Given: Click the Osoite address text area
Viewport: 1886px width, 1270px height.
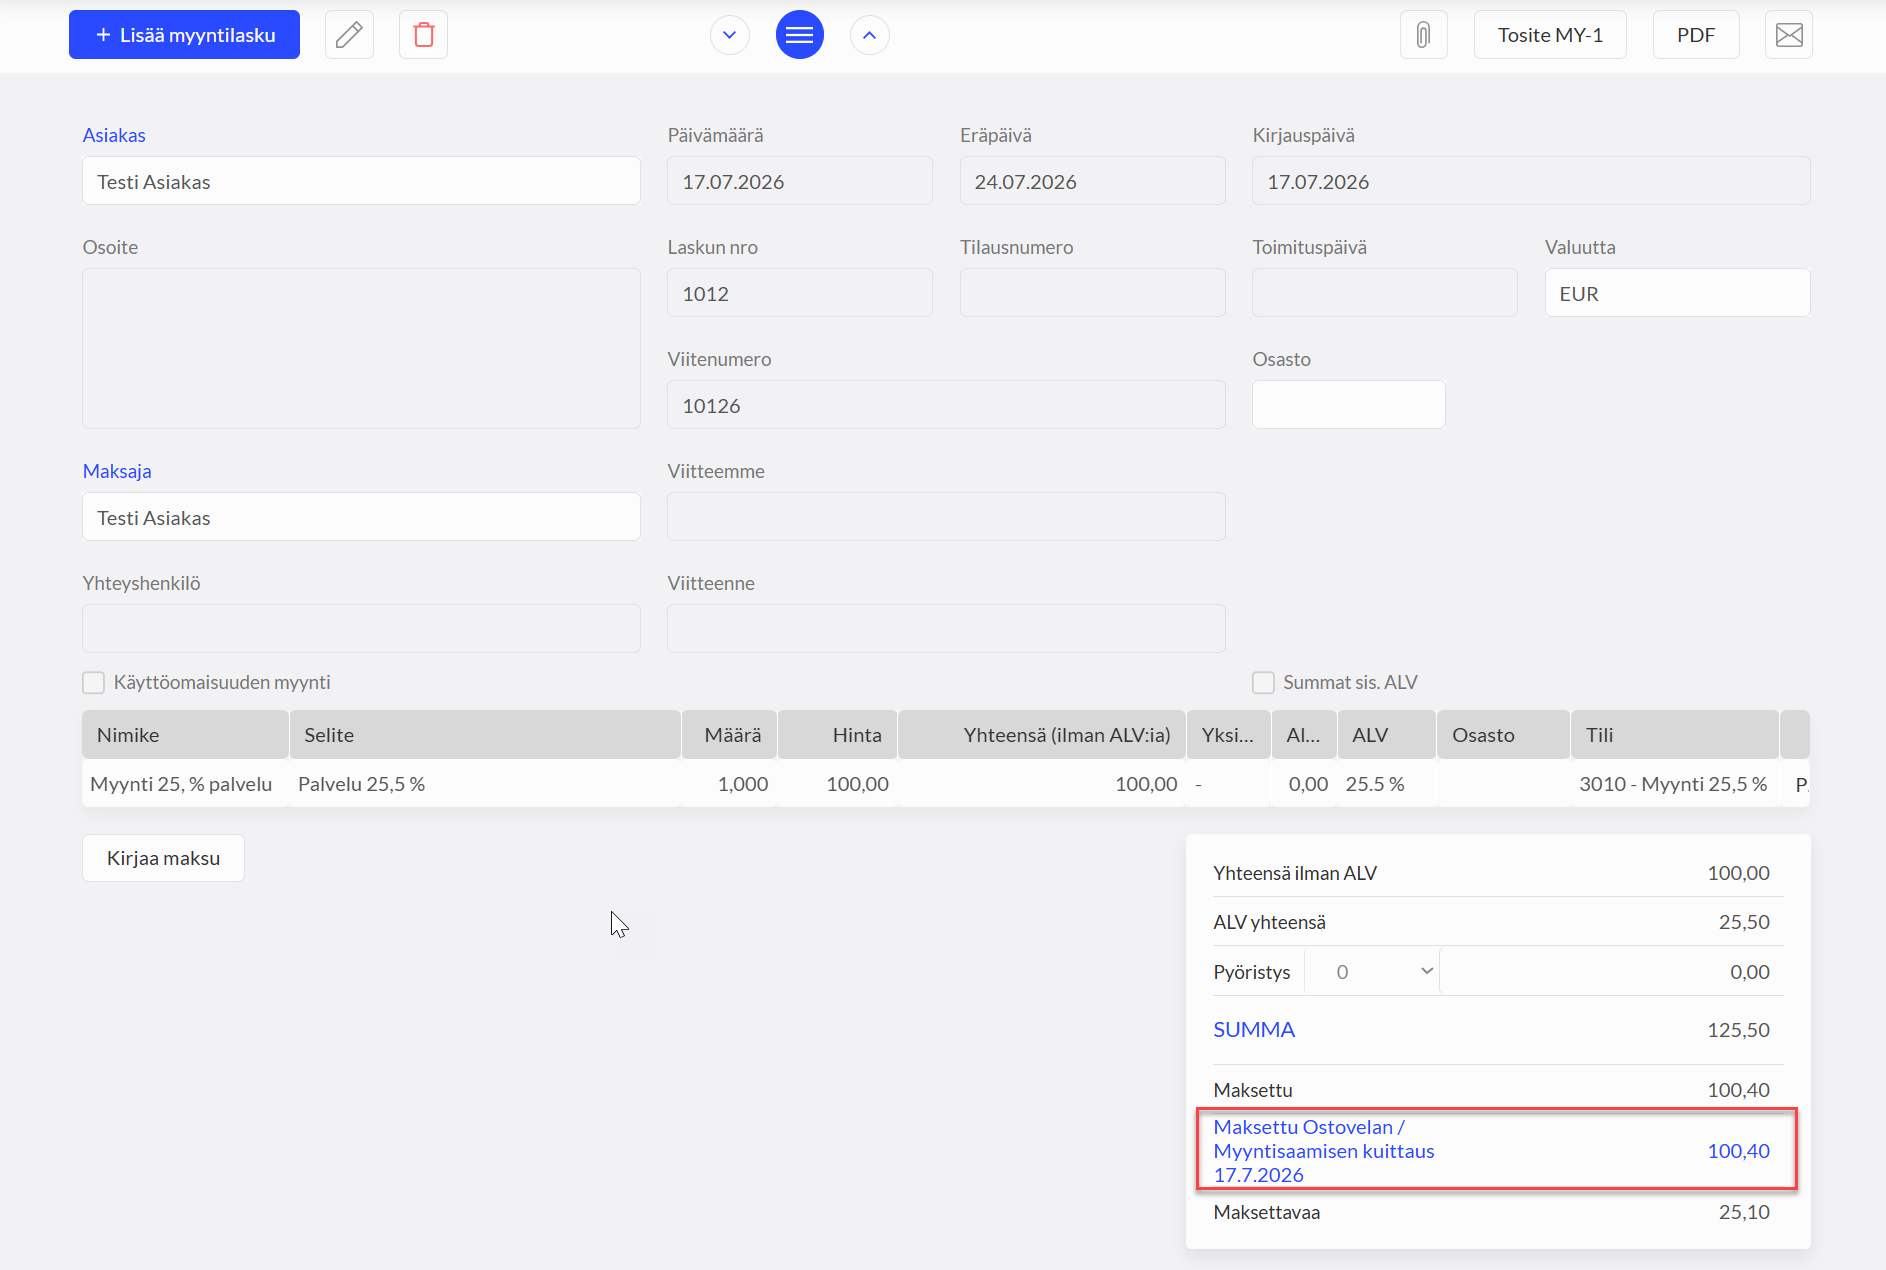Looking at the screenshot, I should tap(361, 349).
